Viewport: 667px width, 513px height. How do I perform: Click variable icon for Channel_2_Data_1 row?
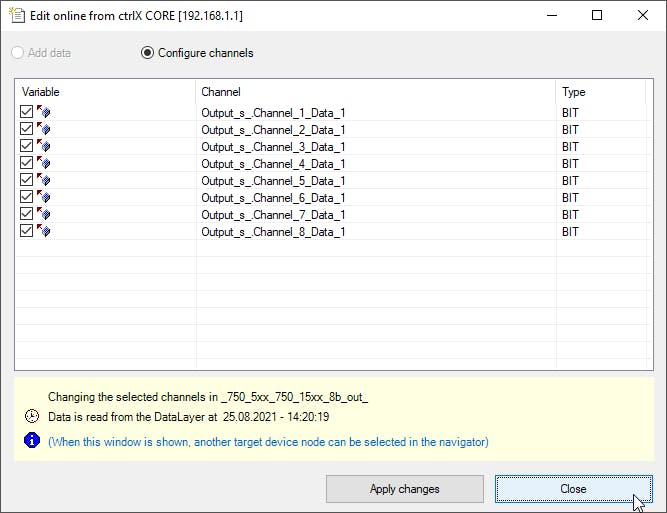point(43,129)
